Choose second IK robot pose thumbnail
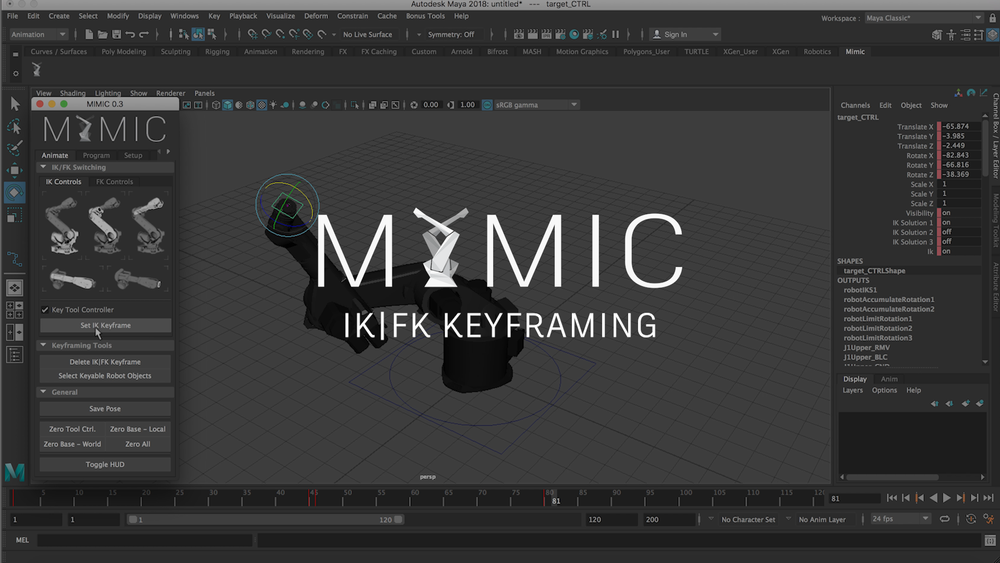 pyautogui.click(x=105, y=225)
